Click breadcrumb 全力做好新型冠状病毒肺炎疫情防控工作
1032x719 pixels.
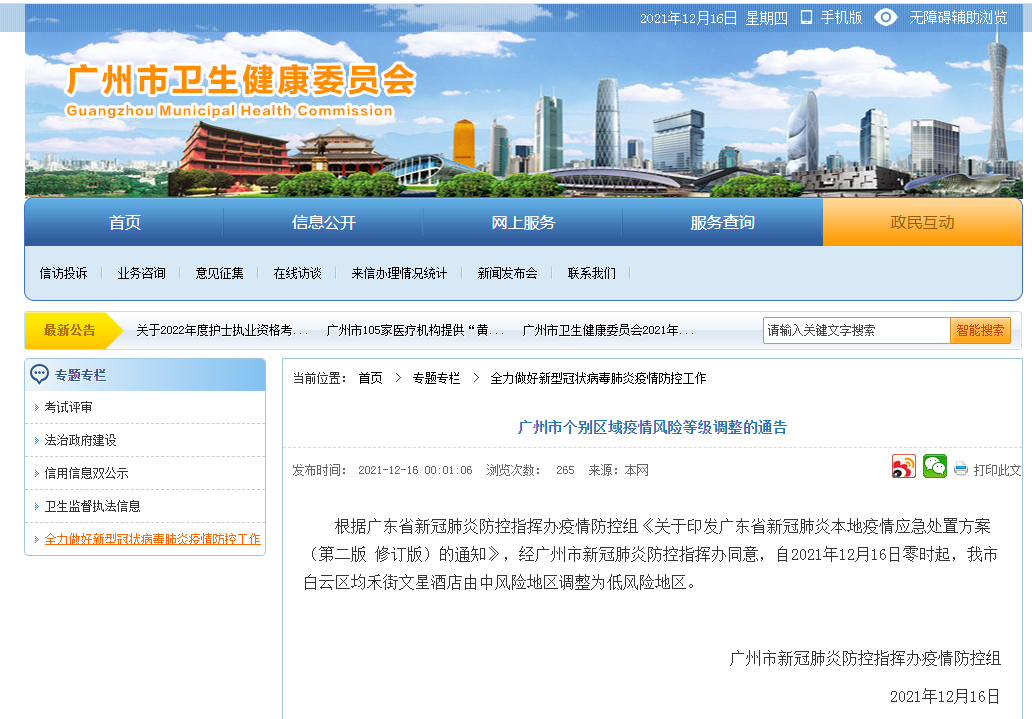click(598, 379)
